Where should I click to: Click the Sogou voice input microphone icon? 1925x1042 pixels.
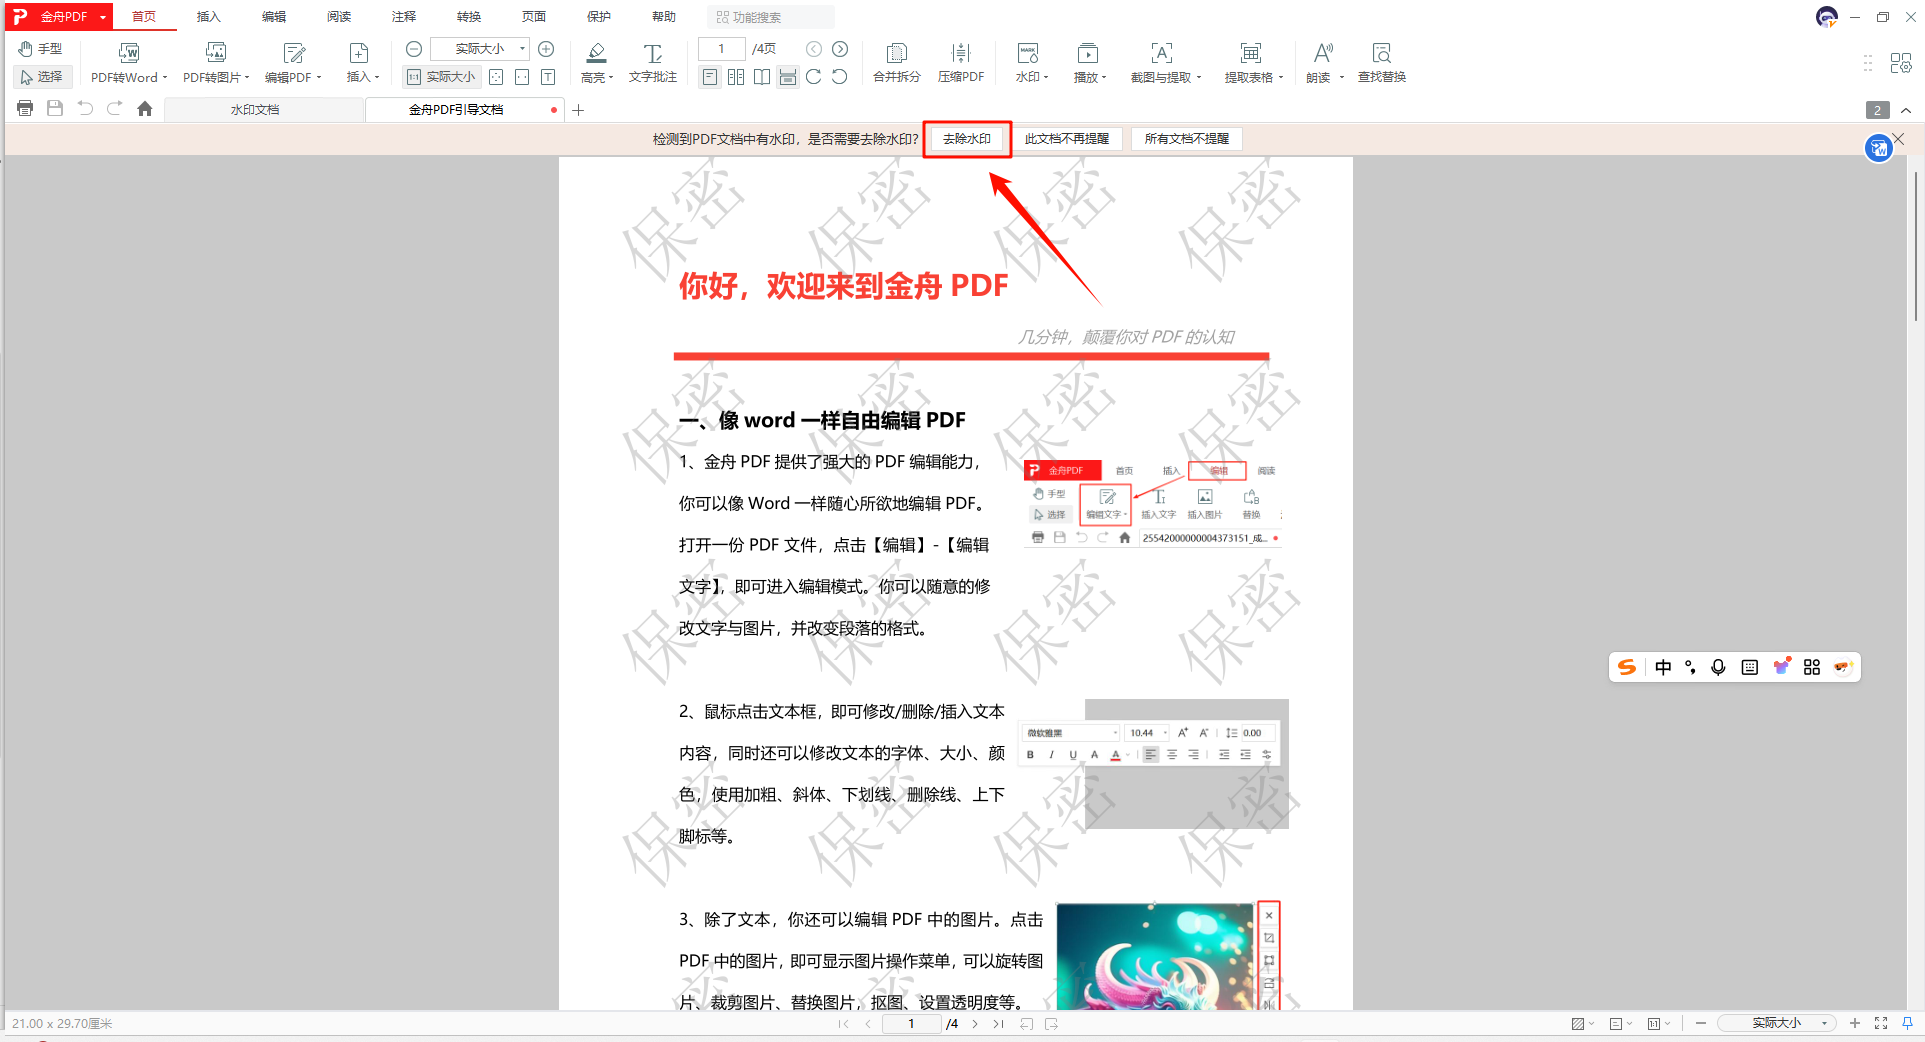tap(1718, 667)
